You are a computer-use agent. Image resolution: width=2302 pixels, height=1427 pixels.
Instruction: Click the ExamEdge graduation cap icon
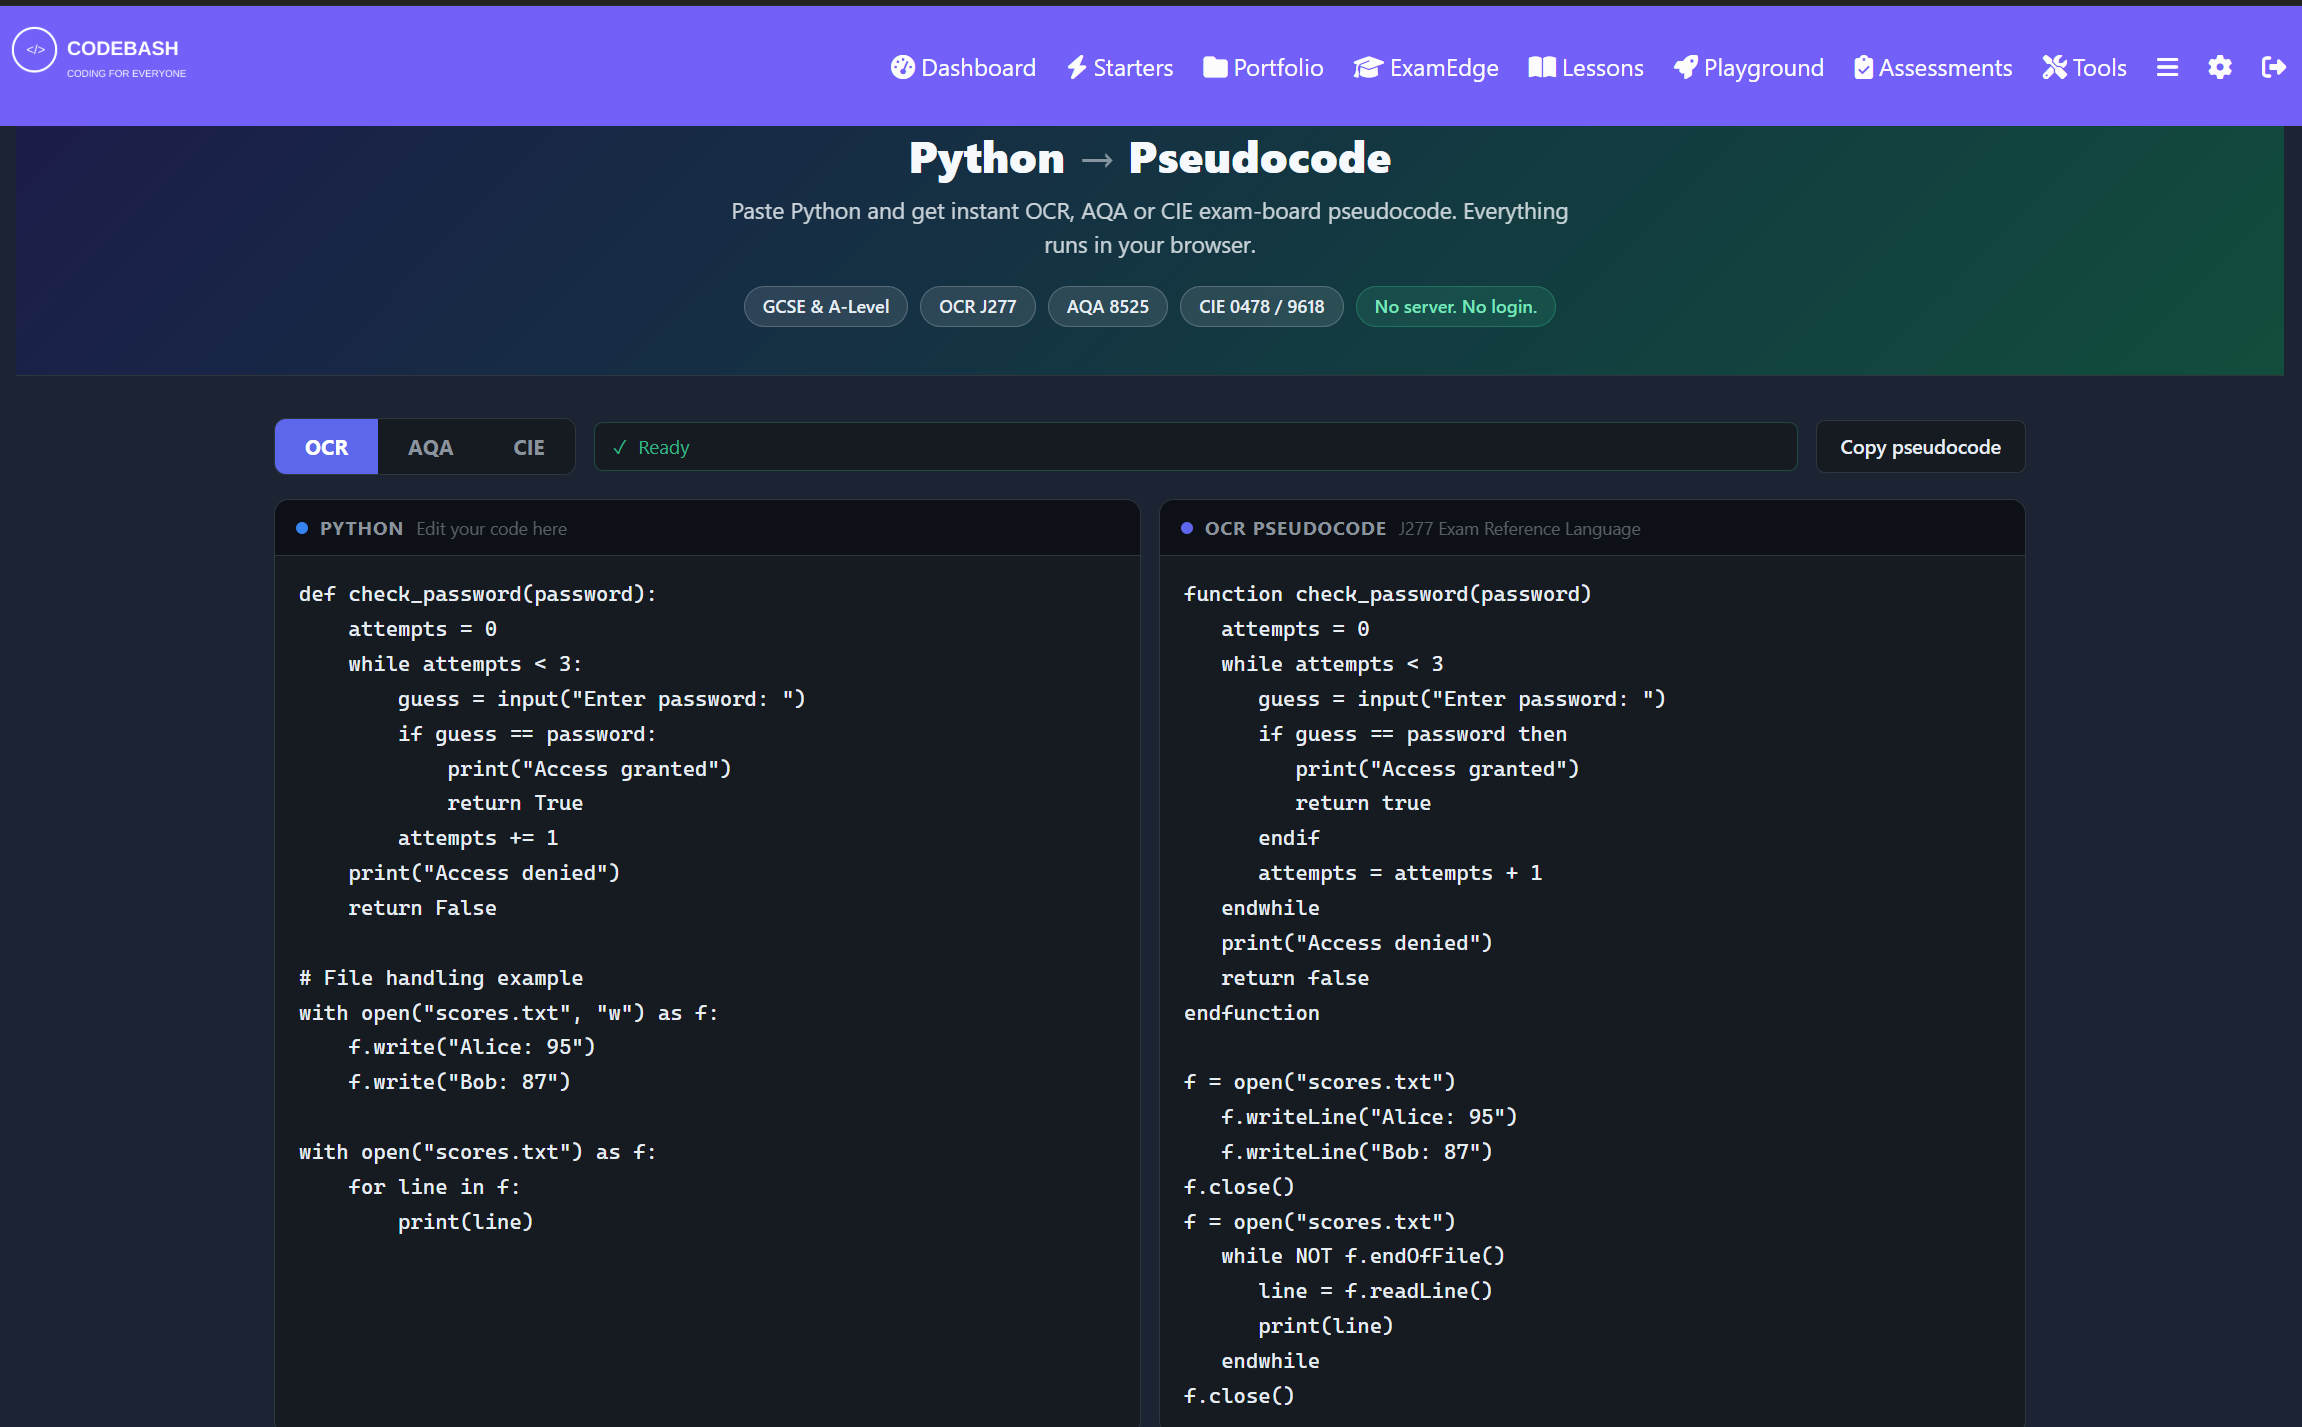click(x=1368, y=67)
